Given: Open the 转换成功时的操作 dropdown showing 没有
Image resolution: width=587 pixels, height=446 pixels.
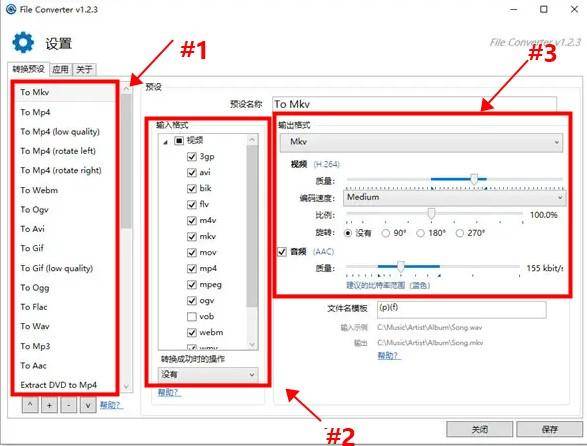Looking at the screenshot, I should coord(208,374).
